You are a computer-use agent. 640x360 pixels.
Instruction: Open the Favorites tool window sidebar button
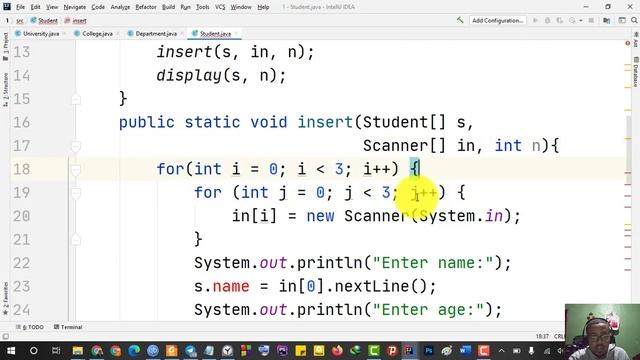pos(5,299)
